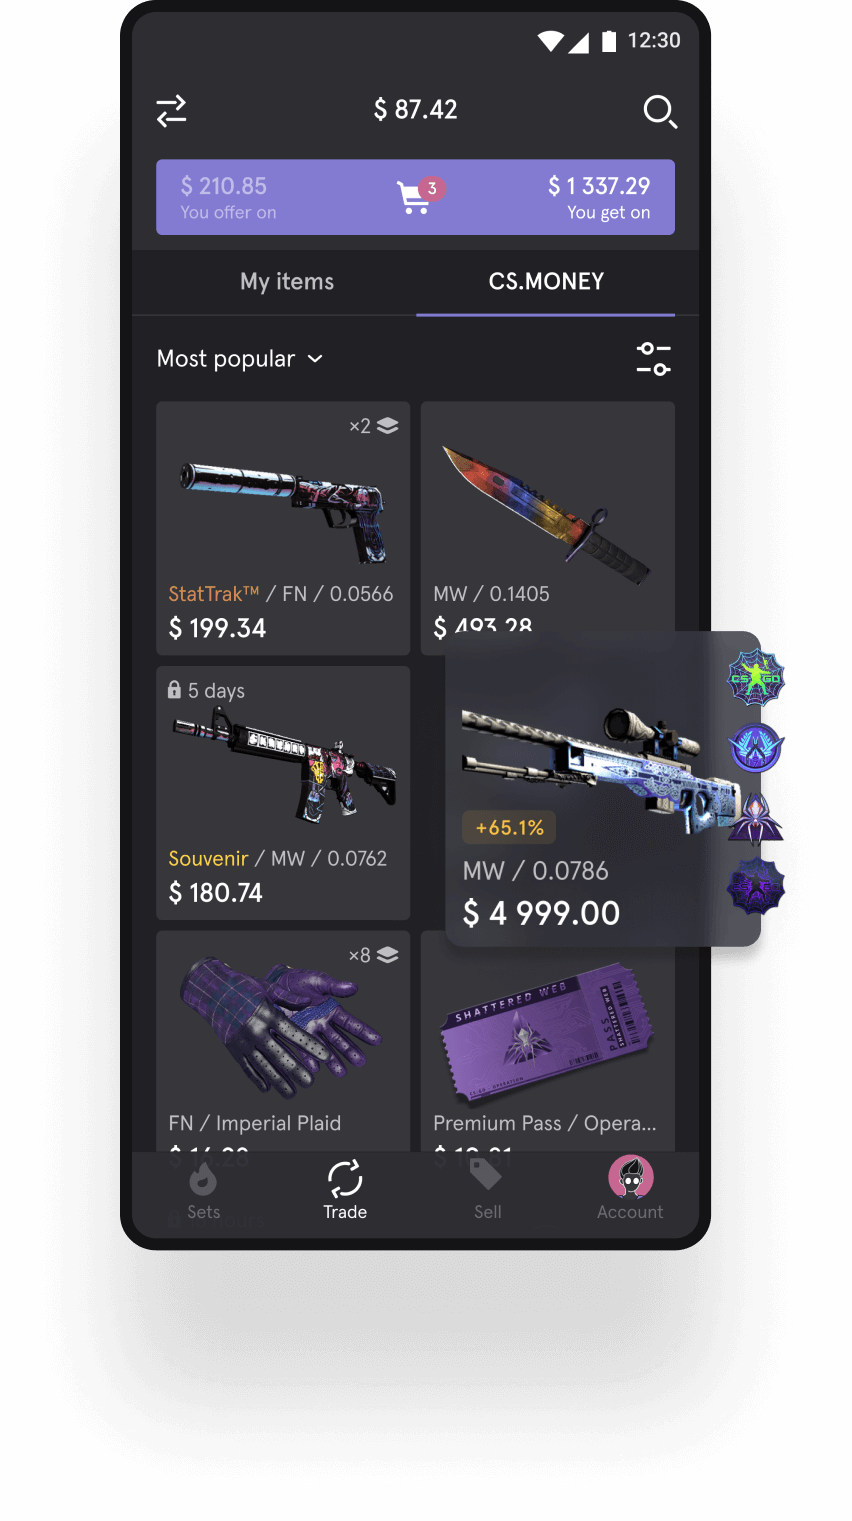Tap the $ 210.85 You offer on summary
Screen dimensions: 852x1521
[228, 197]
